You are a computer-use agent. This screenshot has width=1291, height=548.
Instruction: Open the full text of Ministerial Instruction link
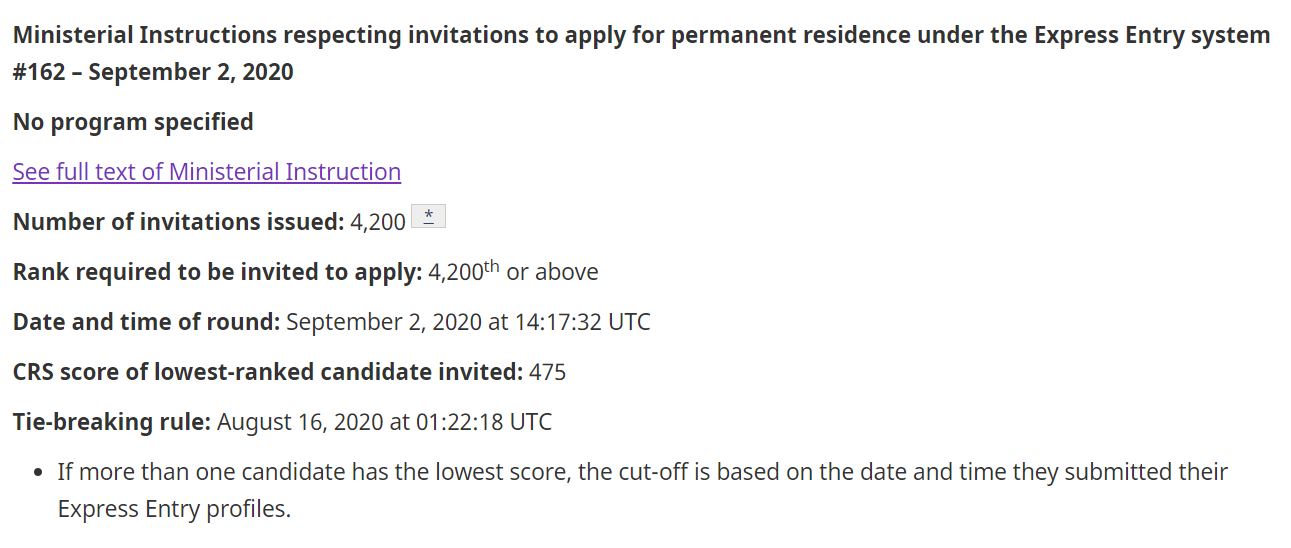coord(207,172)
